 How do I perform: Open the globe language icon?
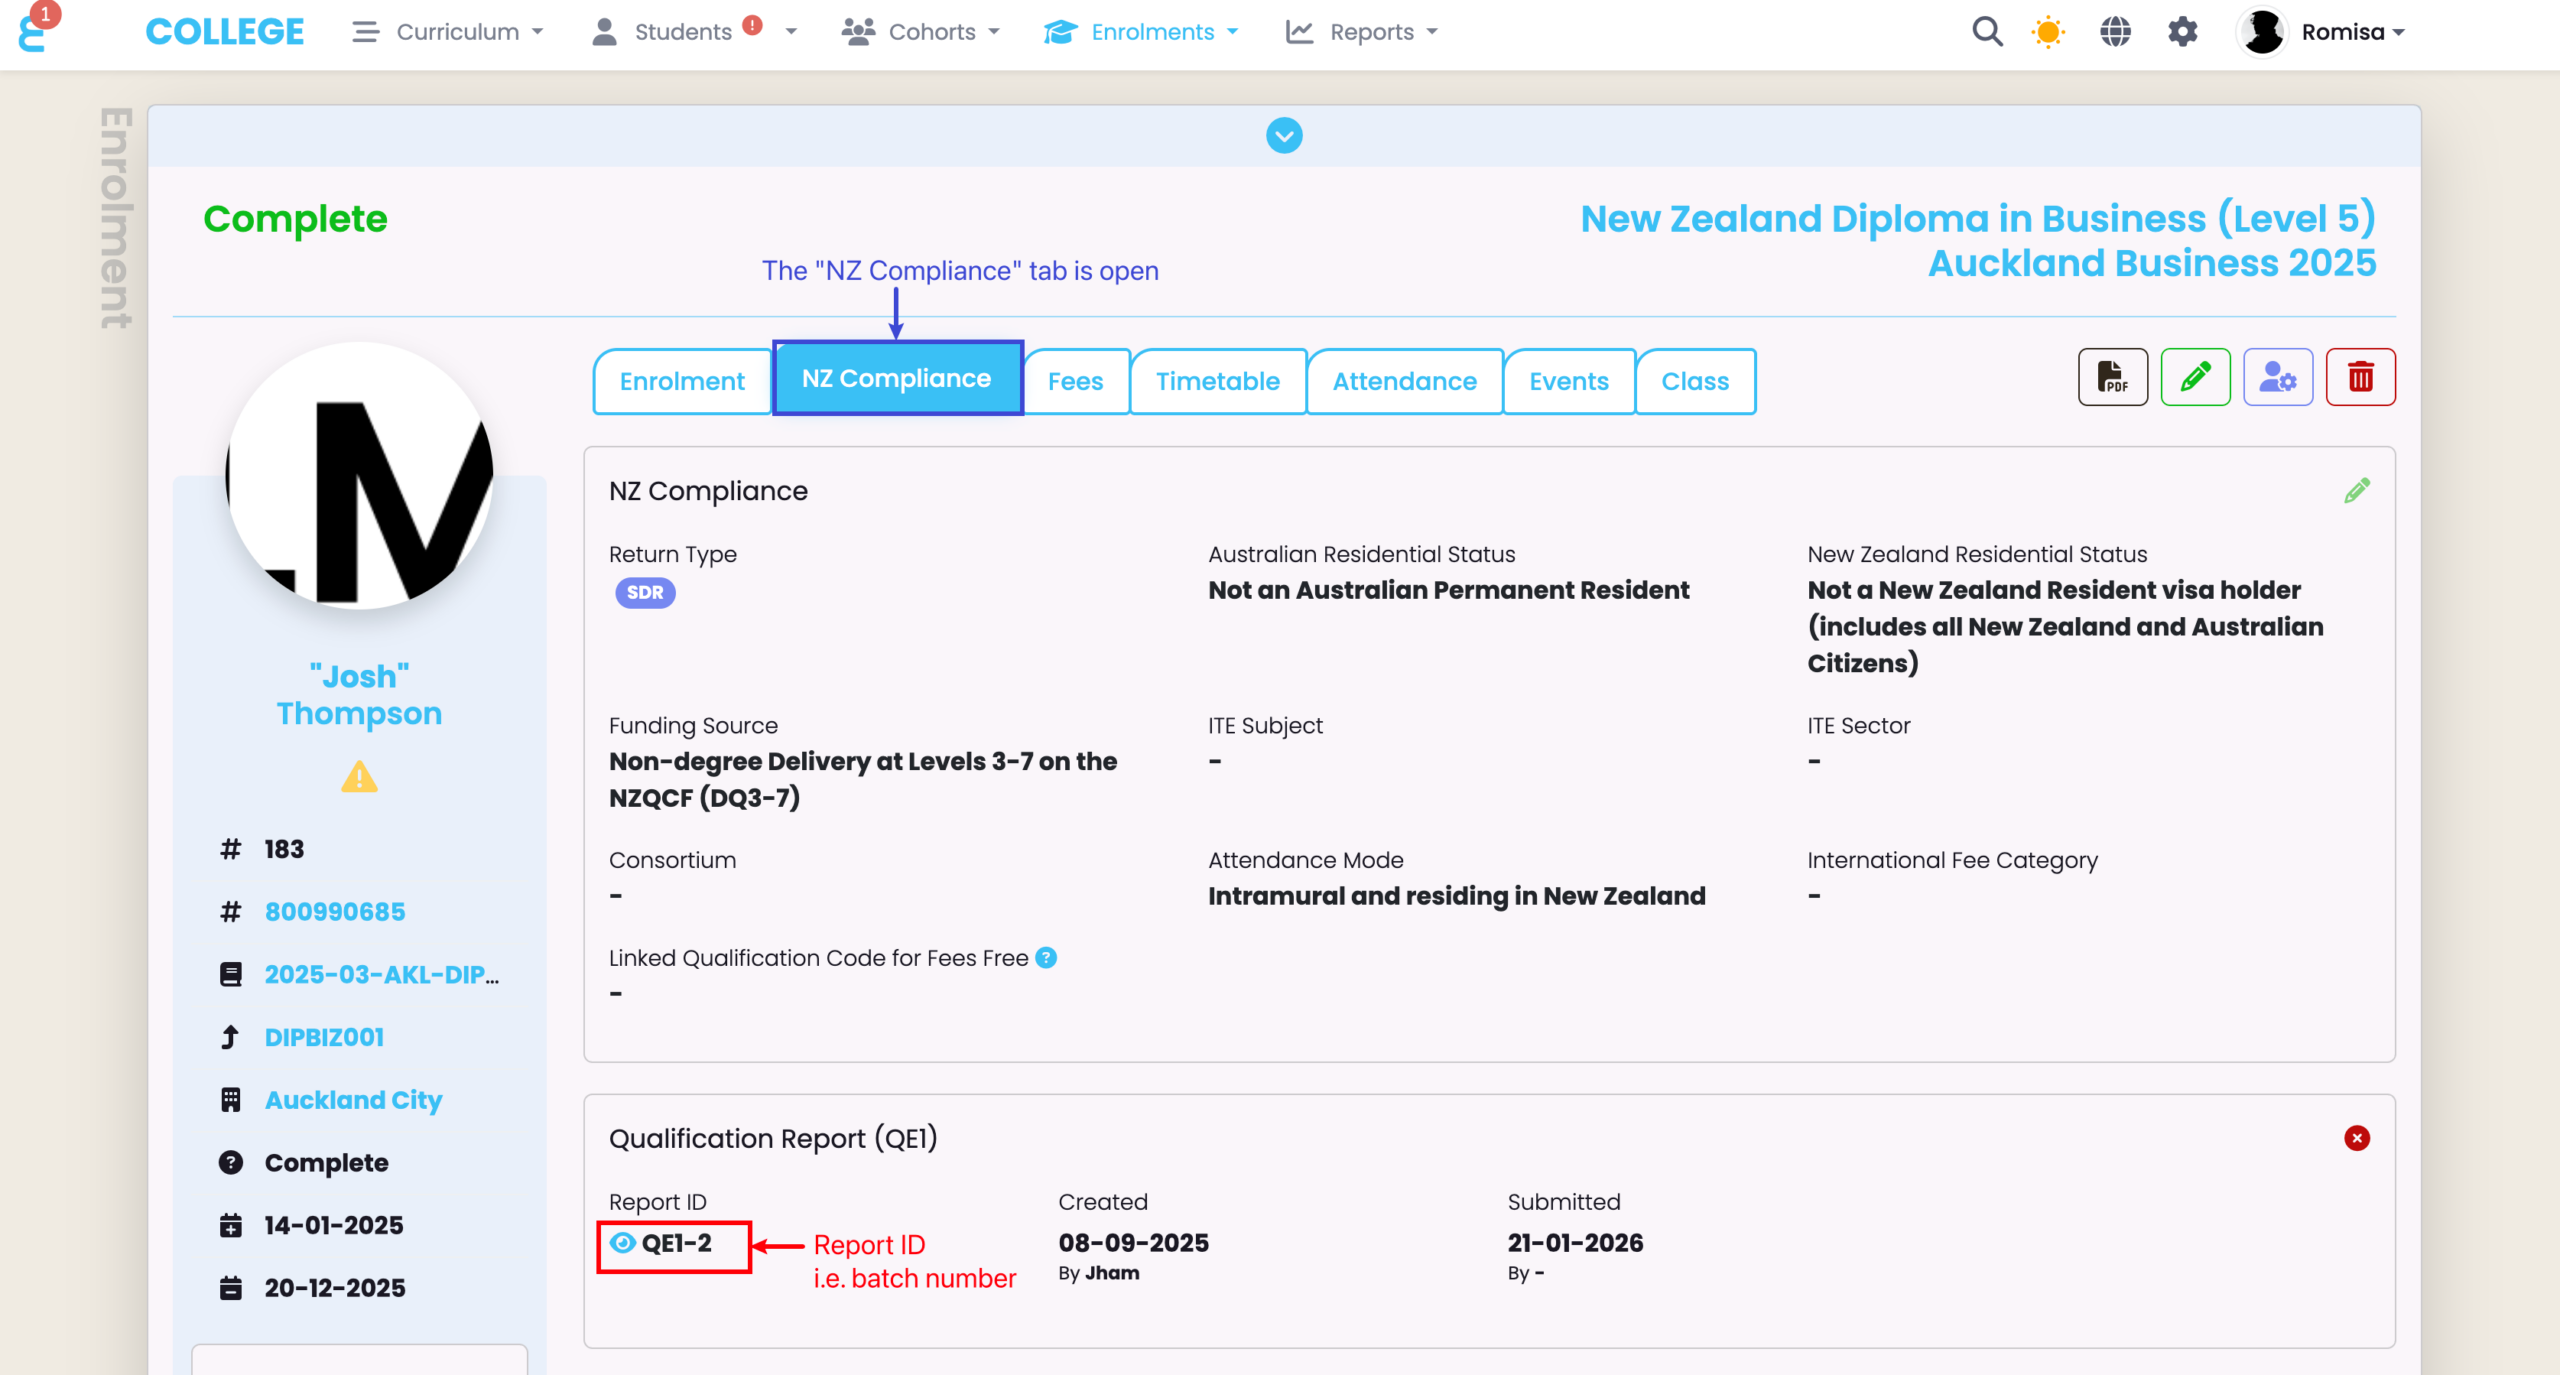pyautogui.click(x=2115, y=32)
